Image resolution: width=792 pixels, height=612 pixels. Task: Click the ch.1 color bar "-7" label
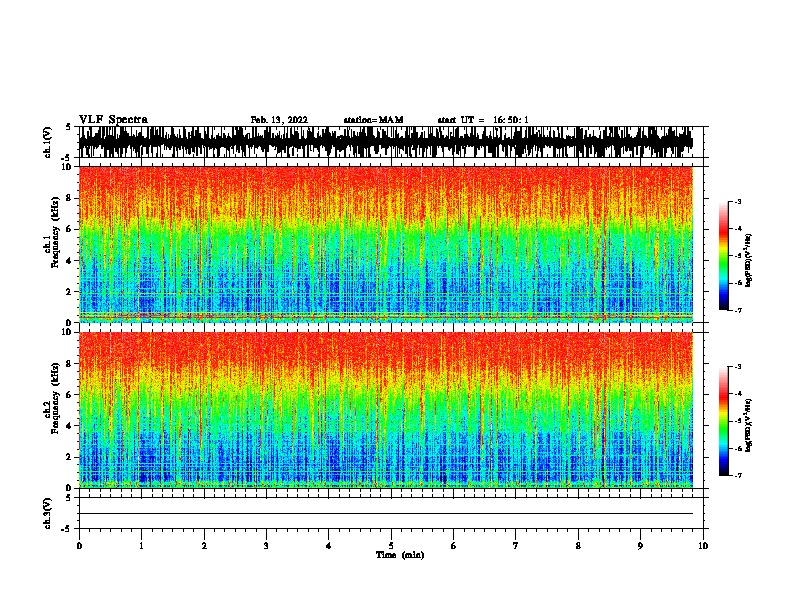(x=737, y=310)
